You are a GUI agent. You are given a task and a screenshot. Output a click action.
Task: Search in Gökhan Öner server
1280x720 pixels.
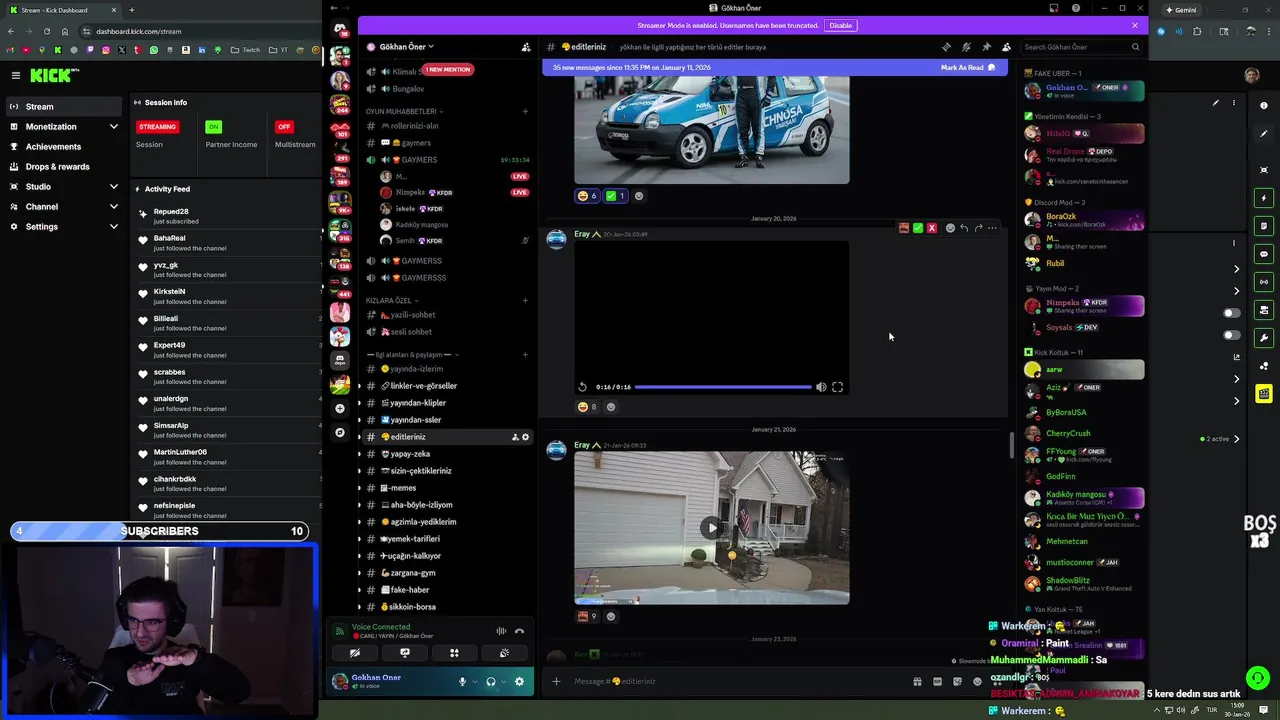click(1081, 47)
